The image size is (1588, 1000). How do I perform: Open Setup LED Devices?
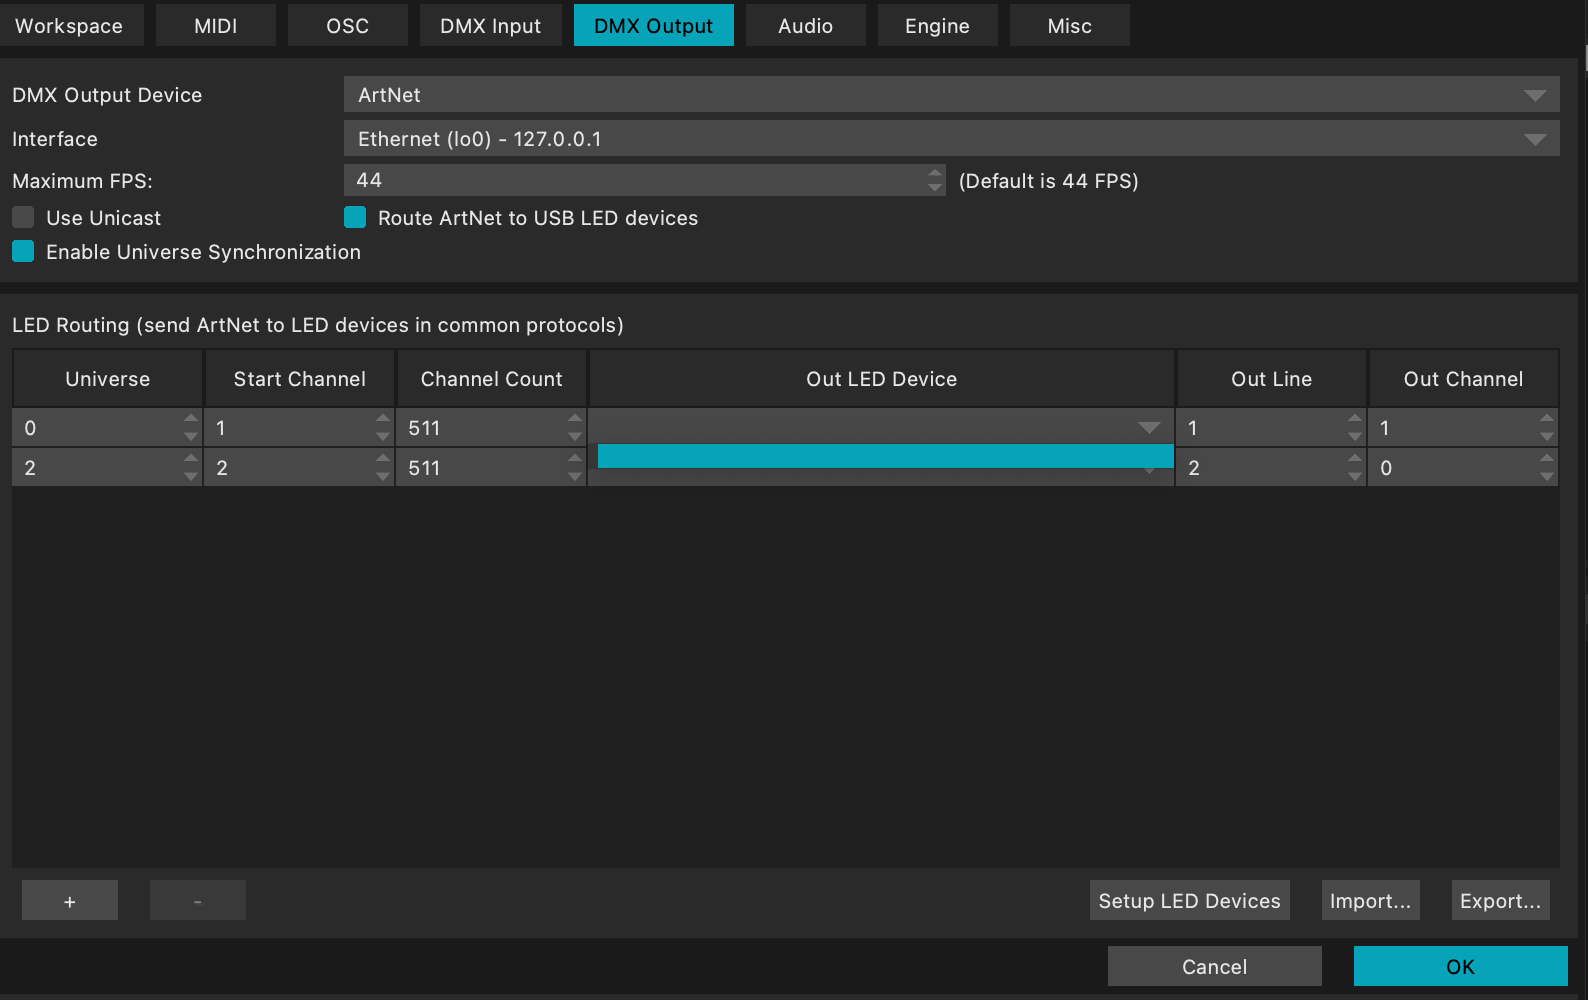[1190, 900]
